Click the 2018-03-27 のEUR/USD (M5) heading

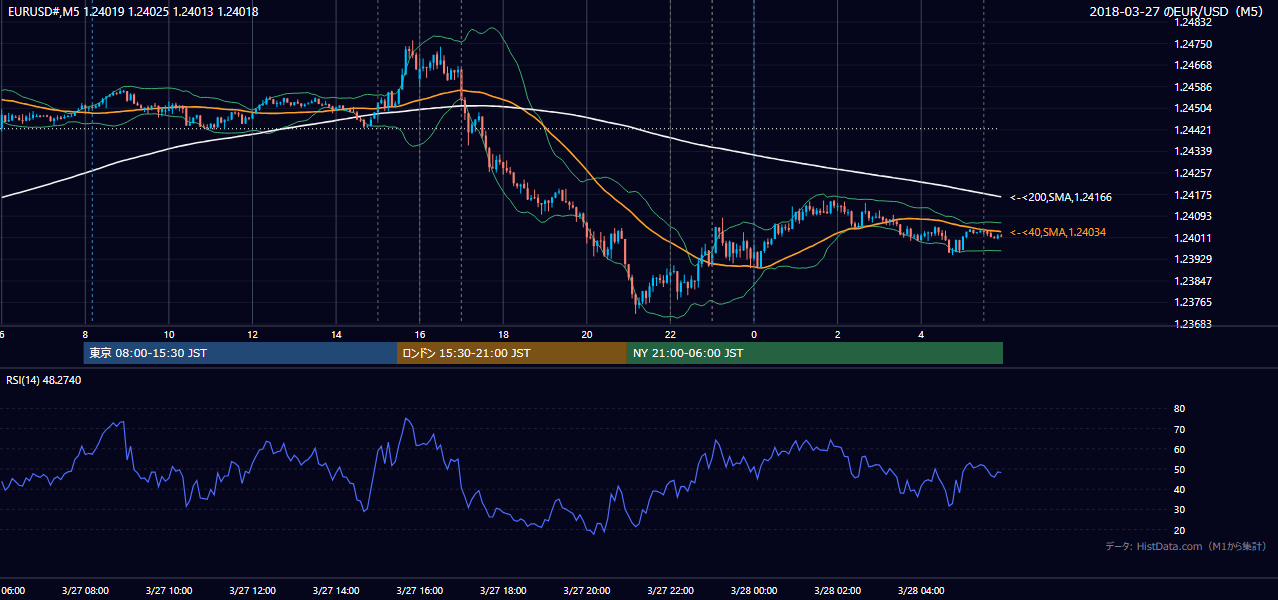click(x=1178, y=11)
